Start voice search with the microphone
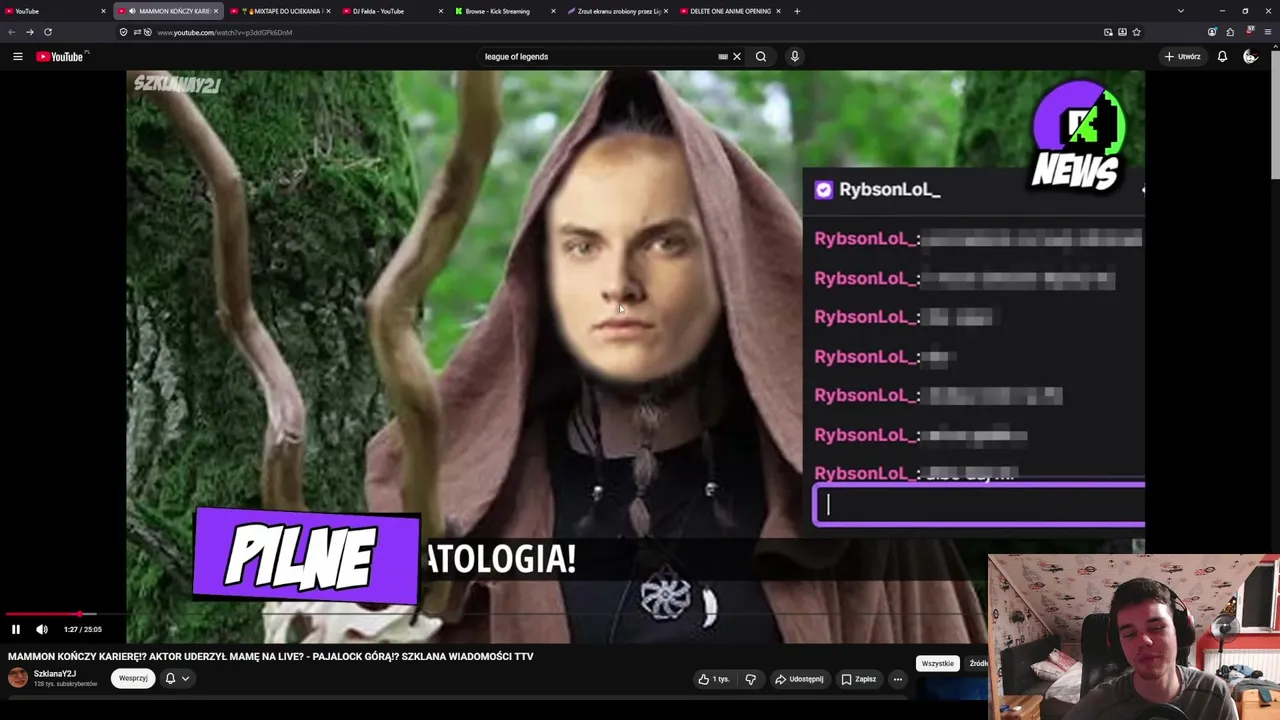The width and height of the screenshot is (1280, 720). coord(795,57)
